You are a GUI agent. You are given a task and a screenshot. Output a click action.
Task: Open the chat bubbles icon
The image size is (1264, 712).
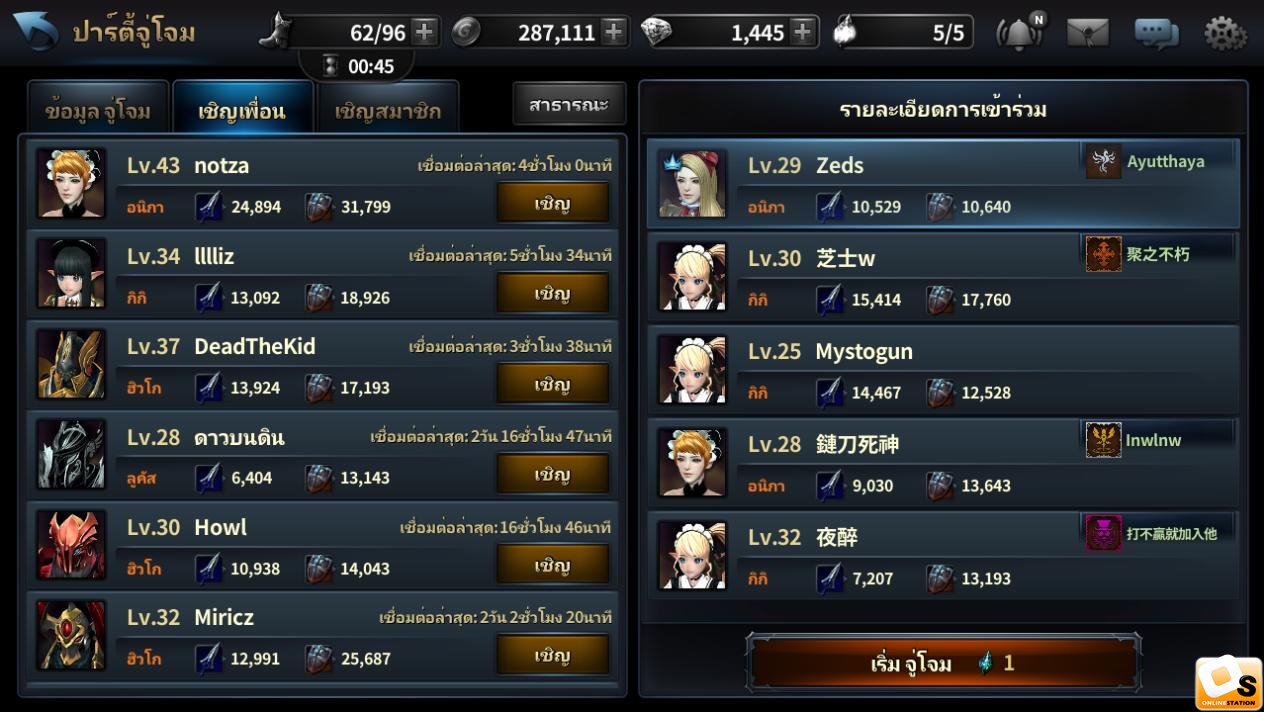point(1156,33)
